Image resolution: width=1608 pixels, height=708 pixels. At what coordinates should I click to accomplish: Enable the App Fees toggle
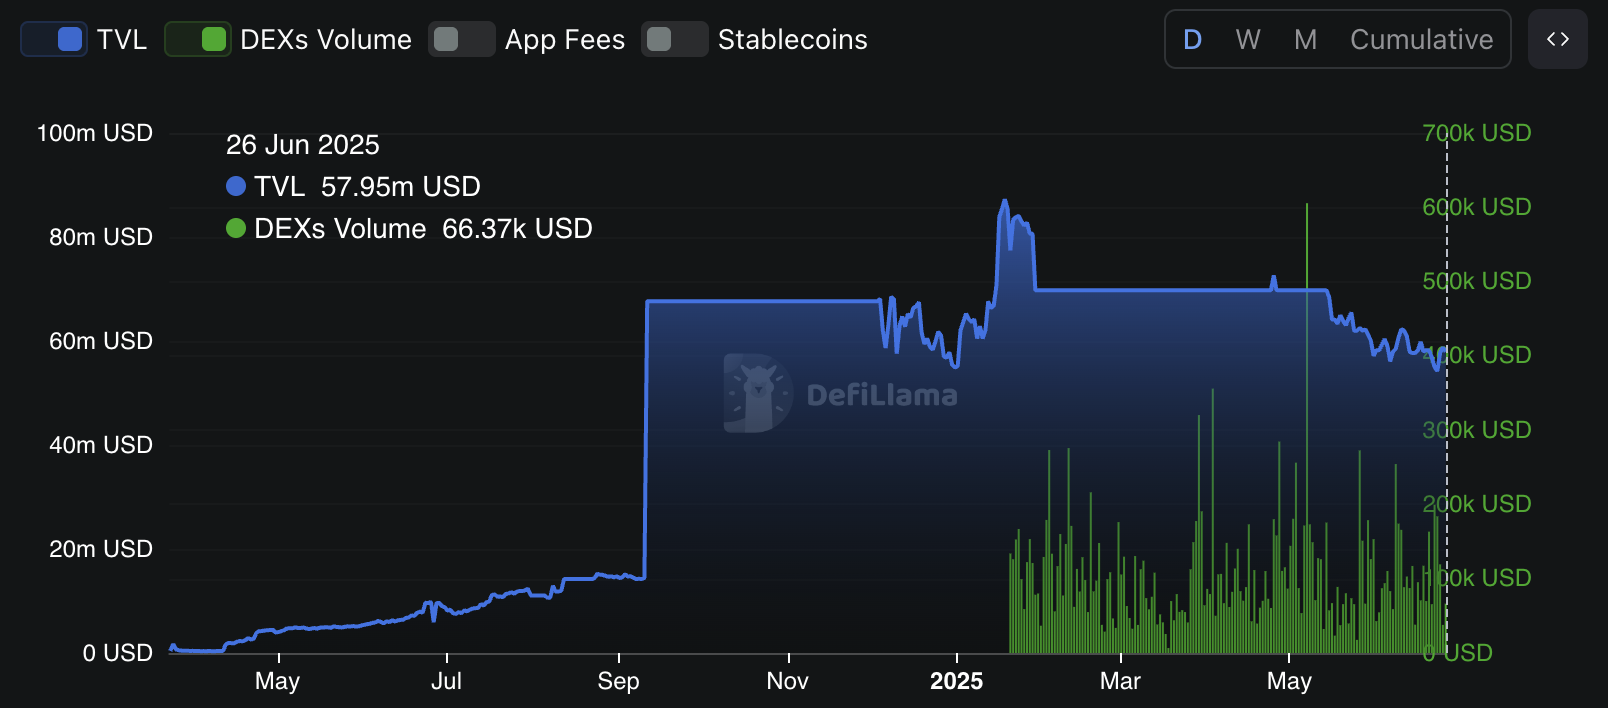461,39
